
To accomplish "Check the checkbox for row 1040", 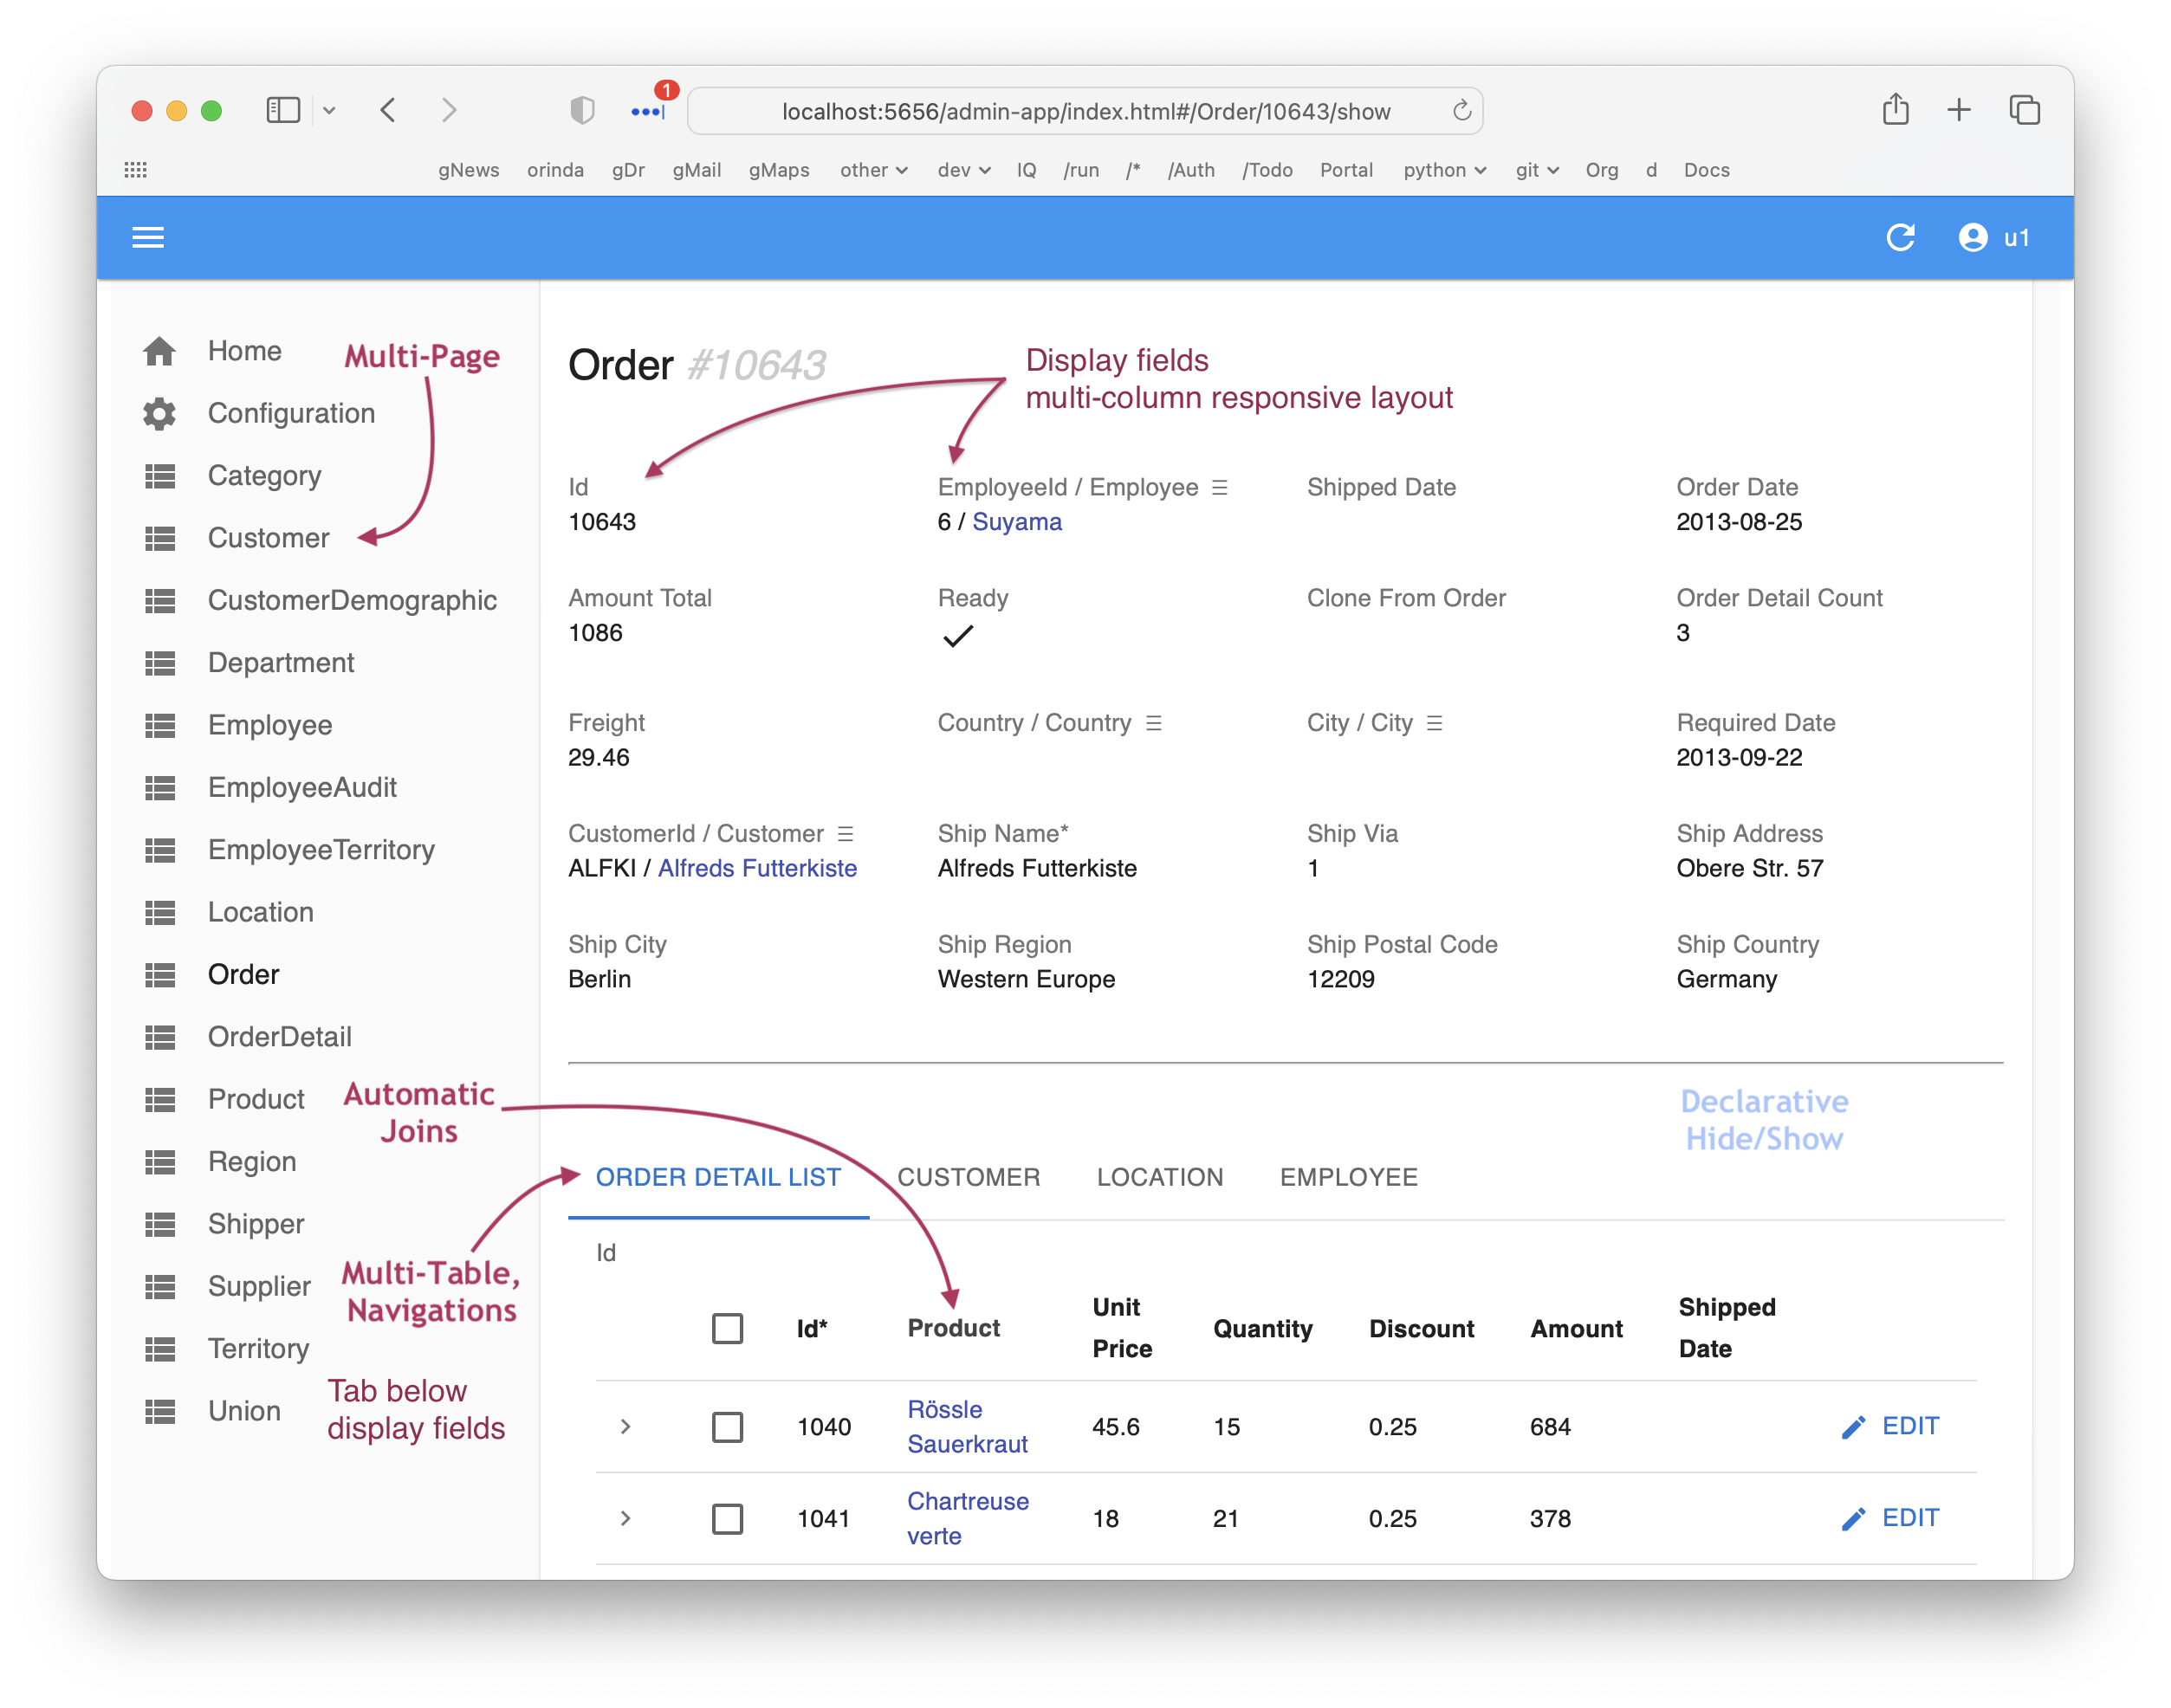I will click(727, 1427).
